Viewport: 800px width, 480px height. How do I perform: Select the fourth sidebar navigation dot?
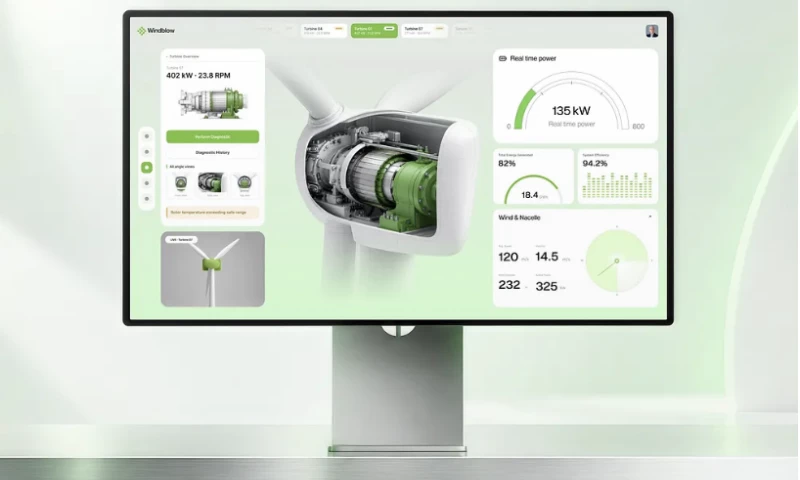[x=146, y=183]
